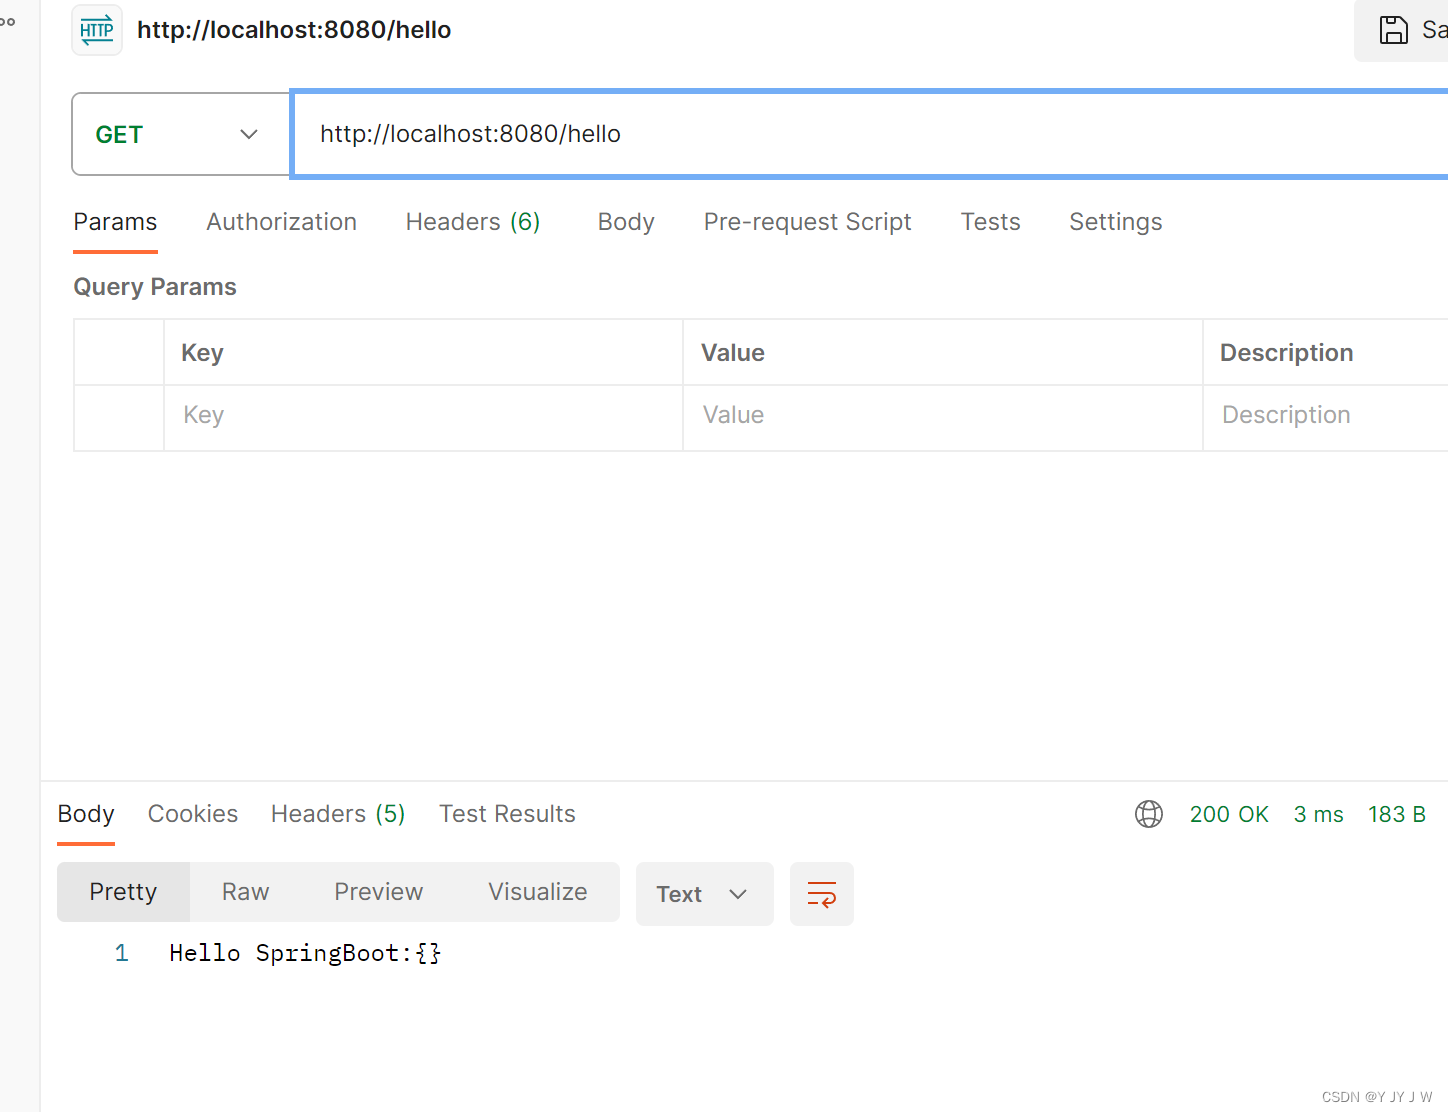The height and width of the screenshot is (1112, 1448).
Task: Expand the chevron next to GET
Action: click(247, 133)
